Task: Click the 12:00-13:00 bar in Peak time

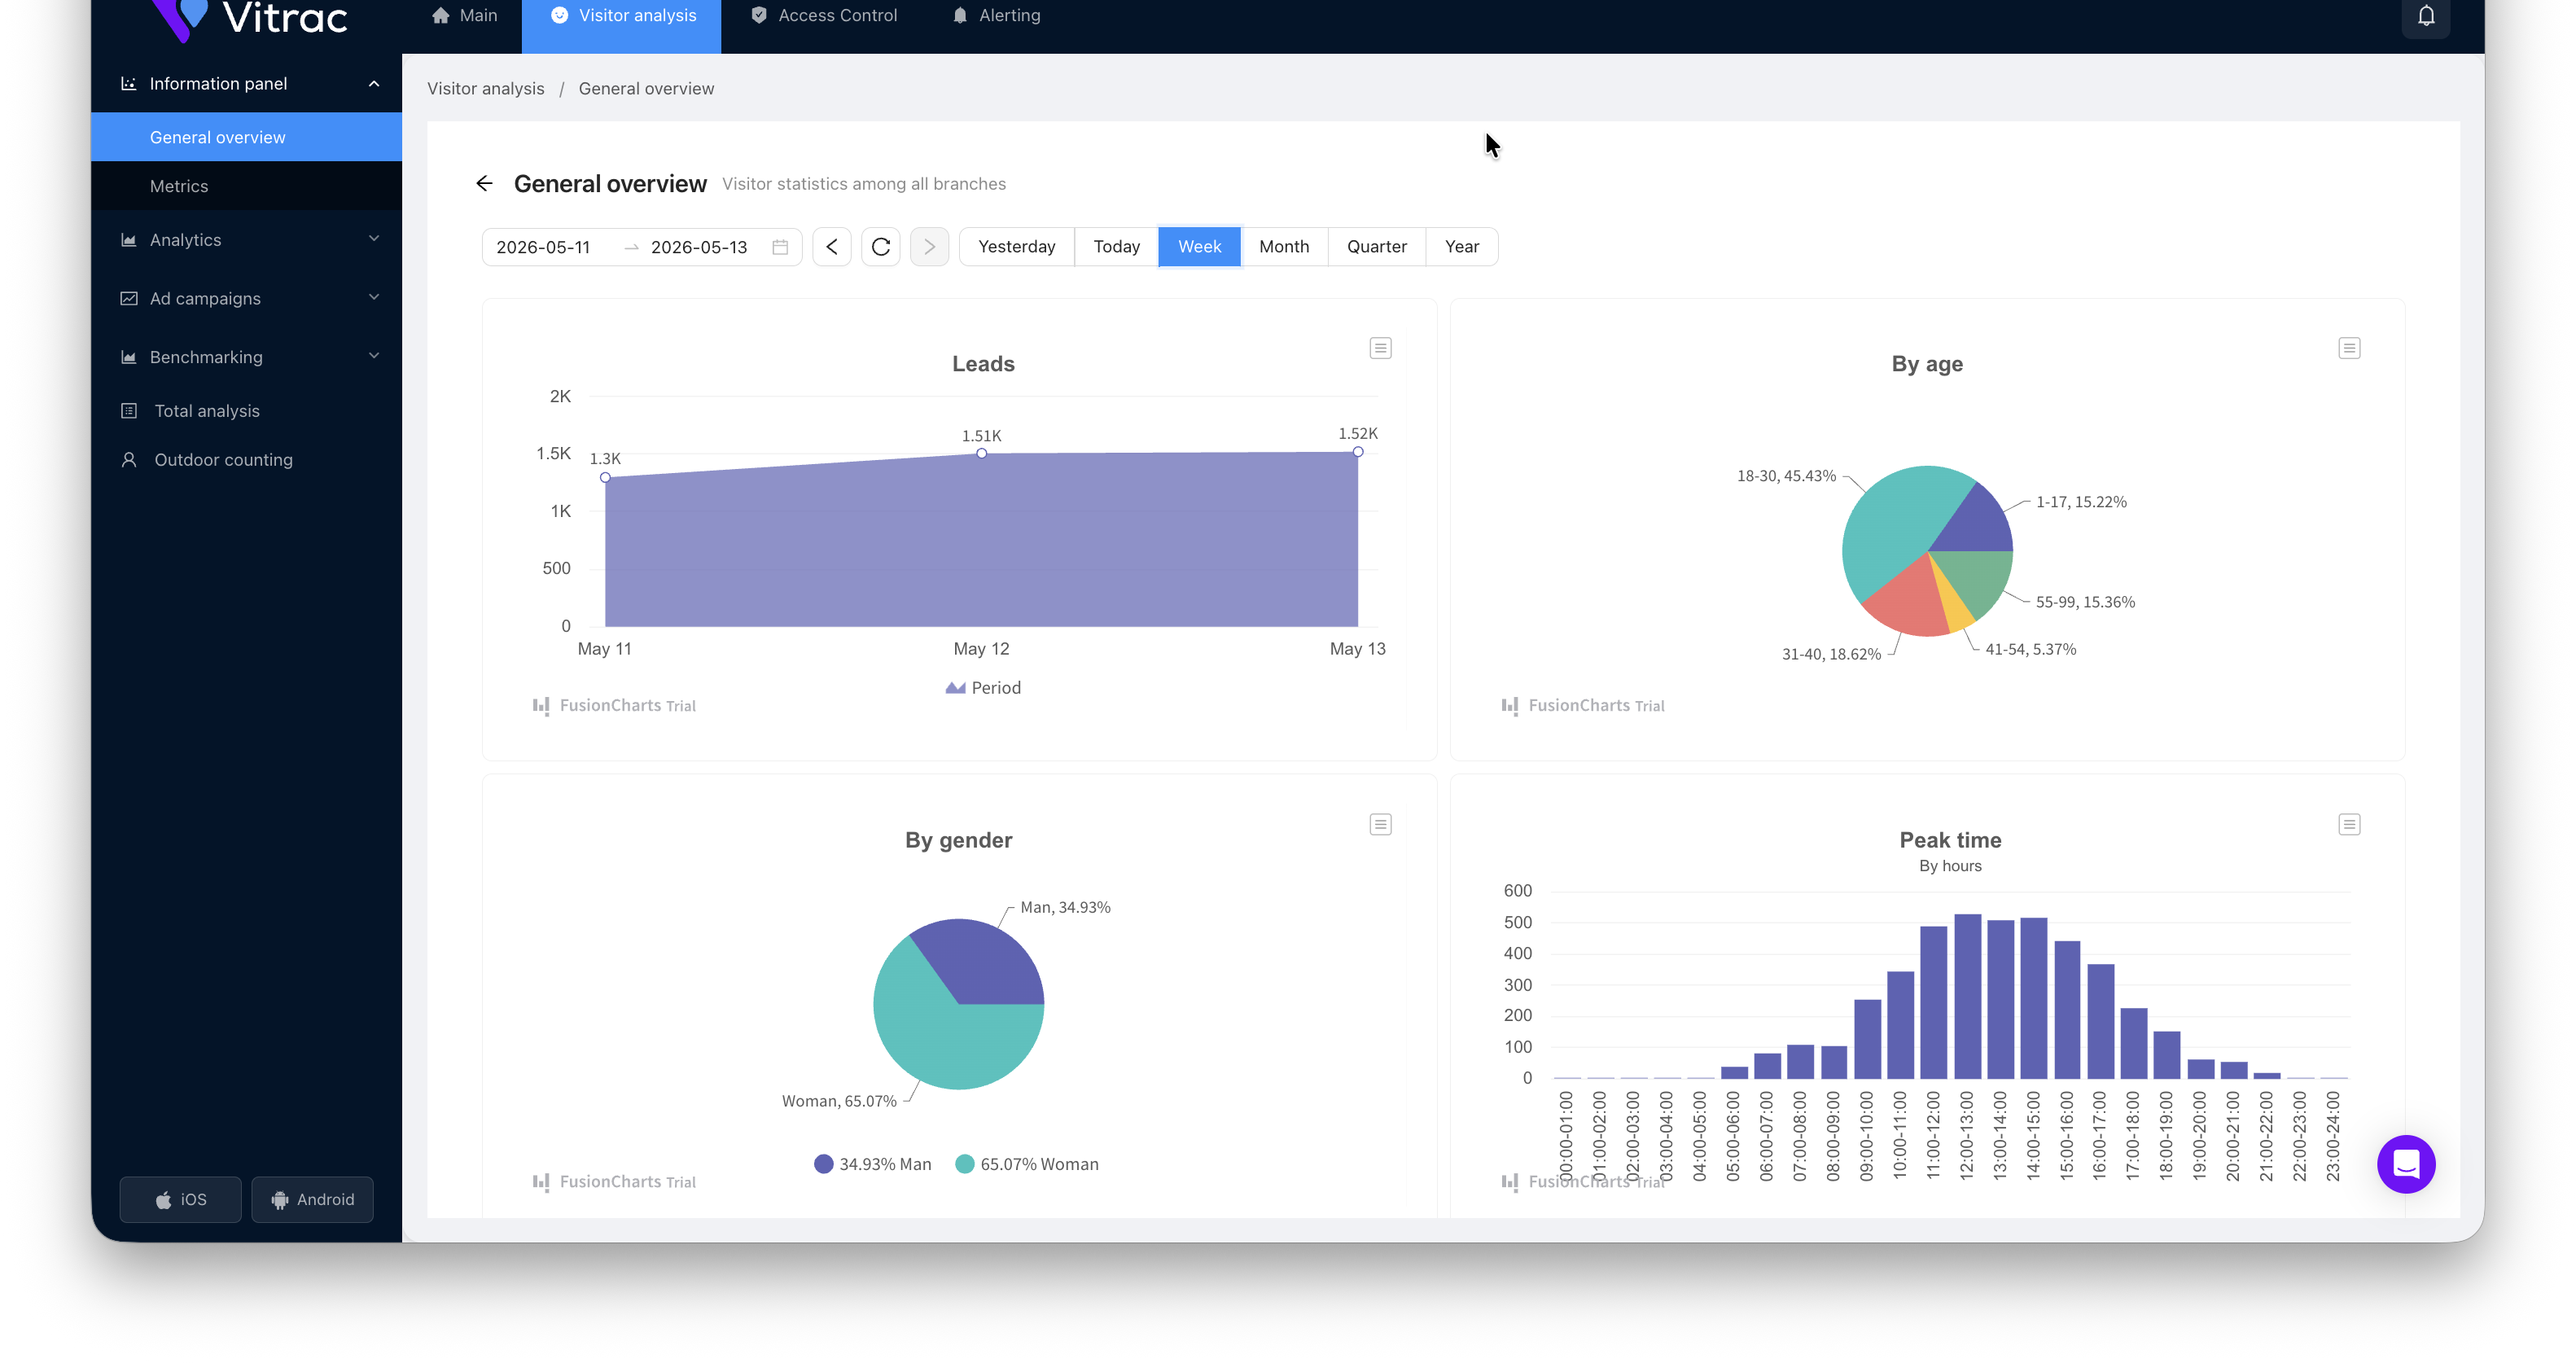Action: click(x=1967, y=996)
